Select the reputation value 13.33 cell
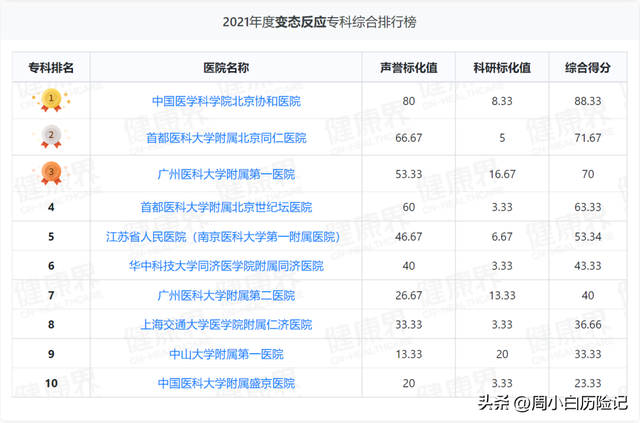 (x=409, y=354)
